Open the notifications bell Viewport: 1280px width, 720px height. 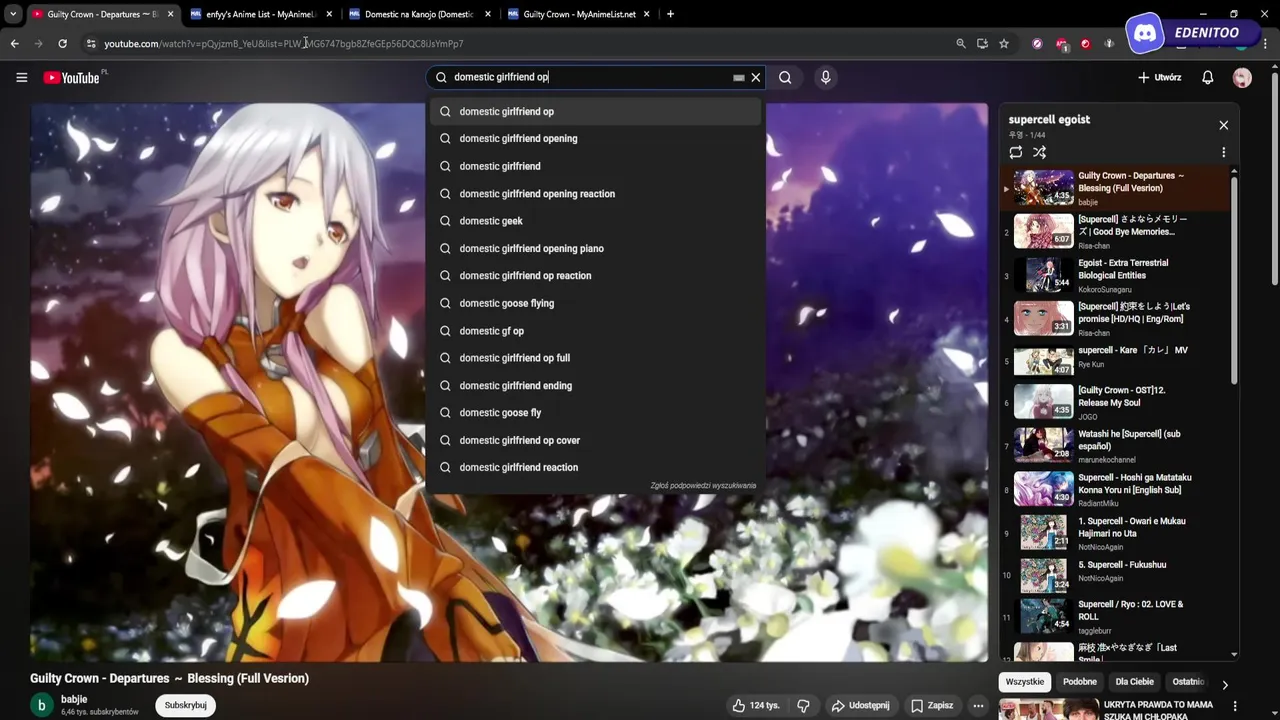pos(1207,77)
